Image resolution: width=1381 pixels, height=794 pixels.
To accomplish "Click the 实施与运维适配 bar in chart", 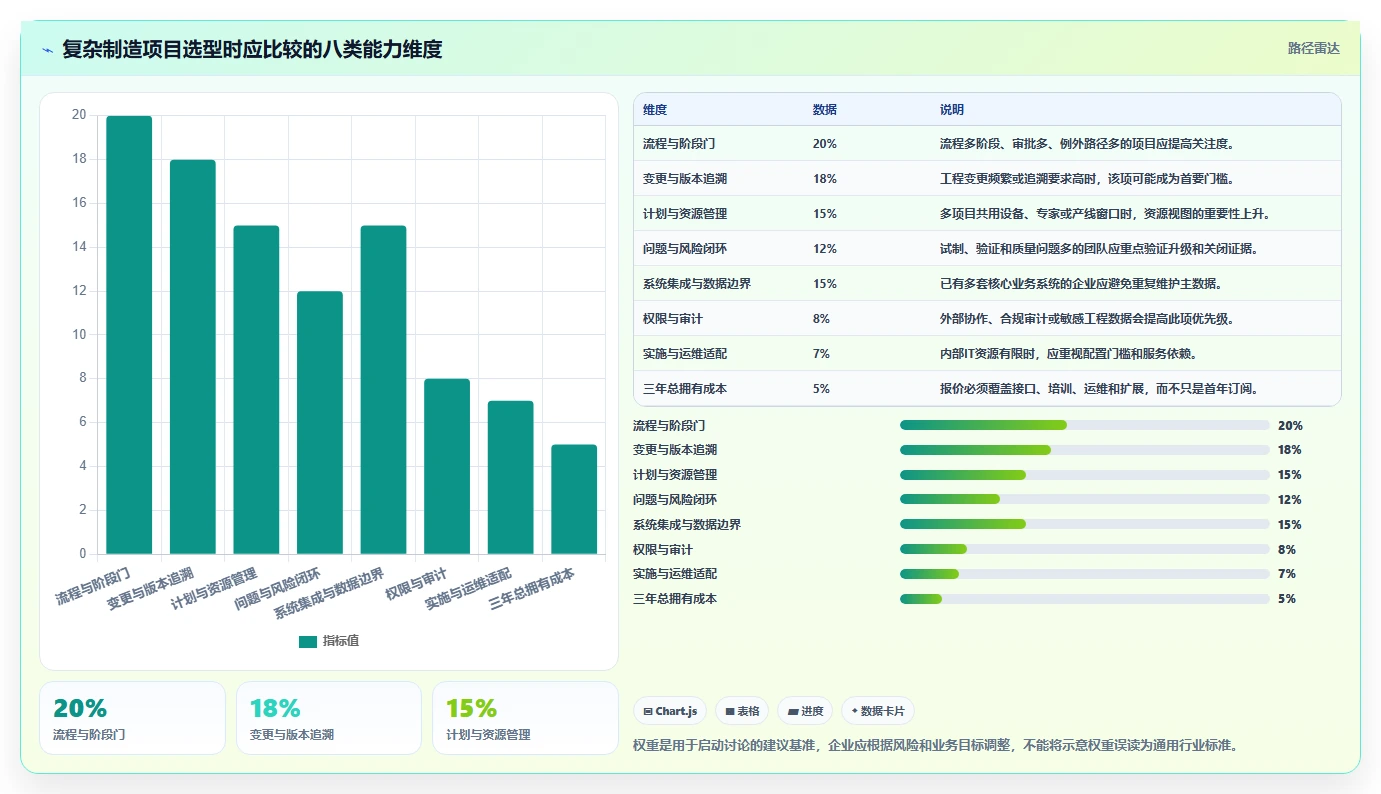I will click(510, 477).
